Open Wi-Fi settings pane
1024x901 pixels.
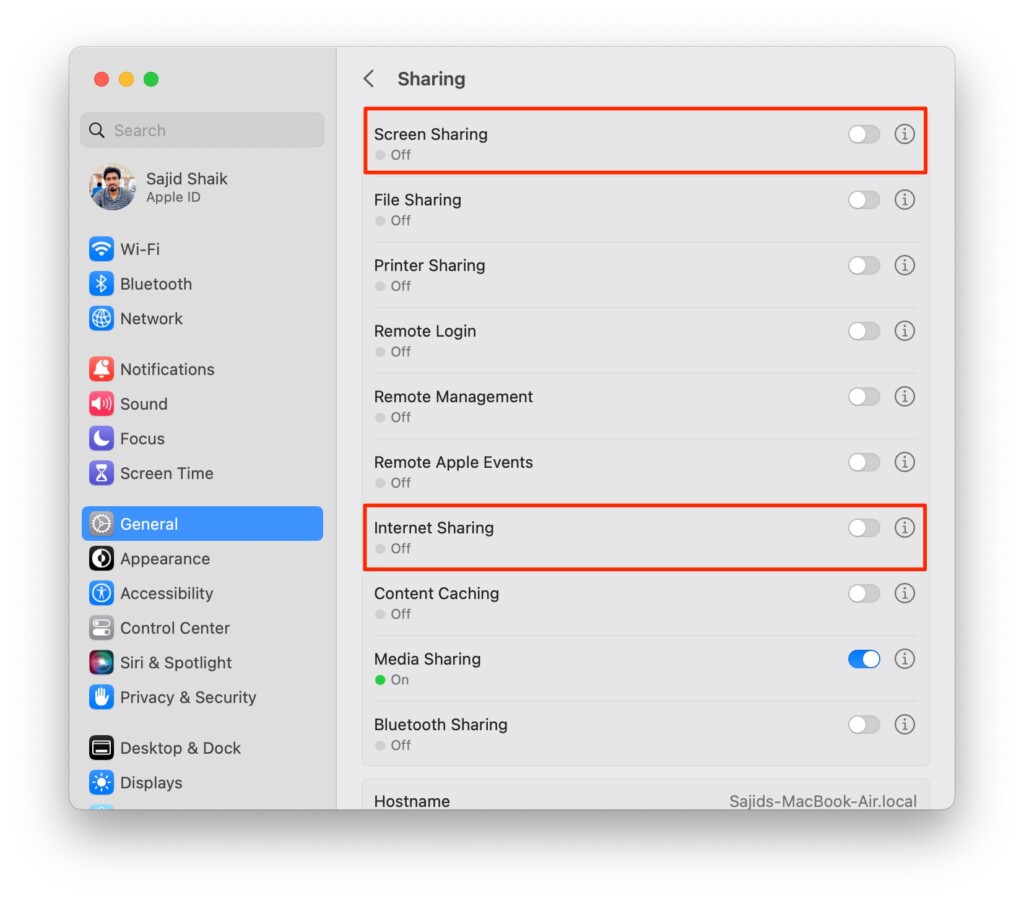(x=202, y=249)
